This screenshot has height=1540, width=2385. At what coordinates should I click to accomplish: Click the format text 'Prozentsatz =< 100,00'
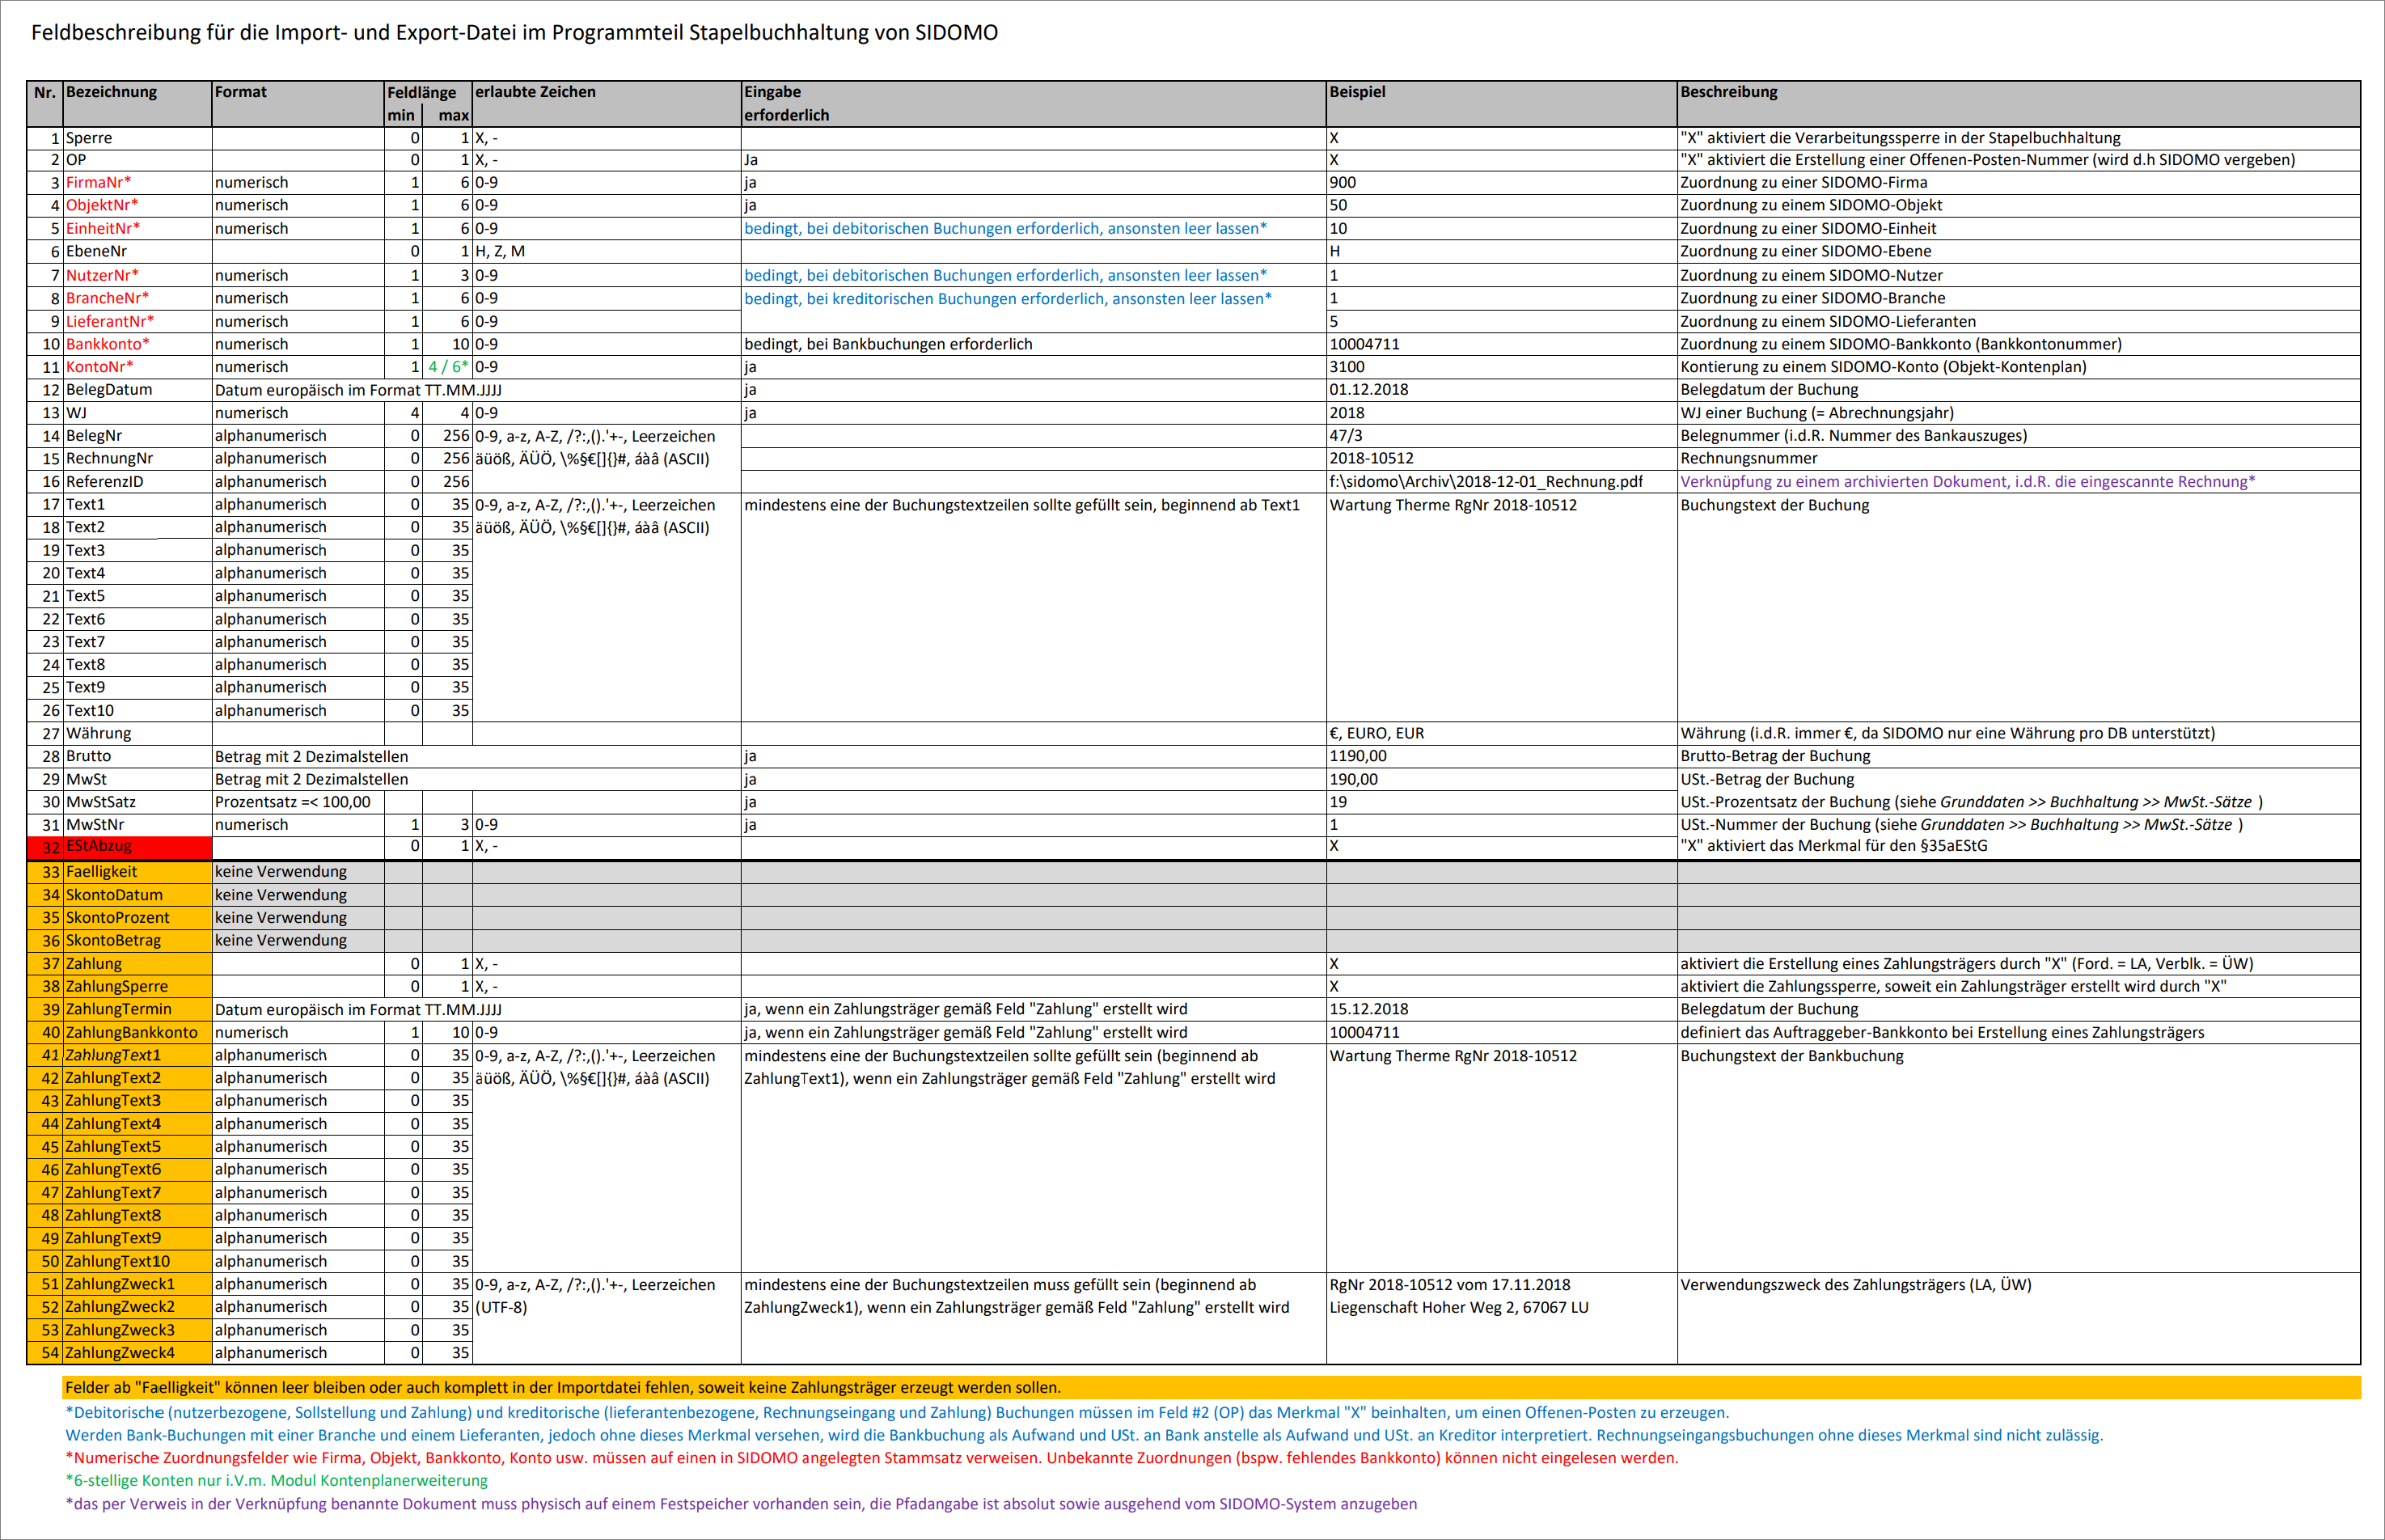click(x=292, y=802)
